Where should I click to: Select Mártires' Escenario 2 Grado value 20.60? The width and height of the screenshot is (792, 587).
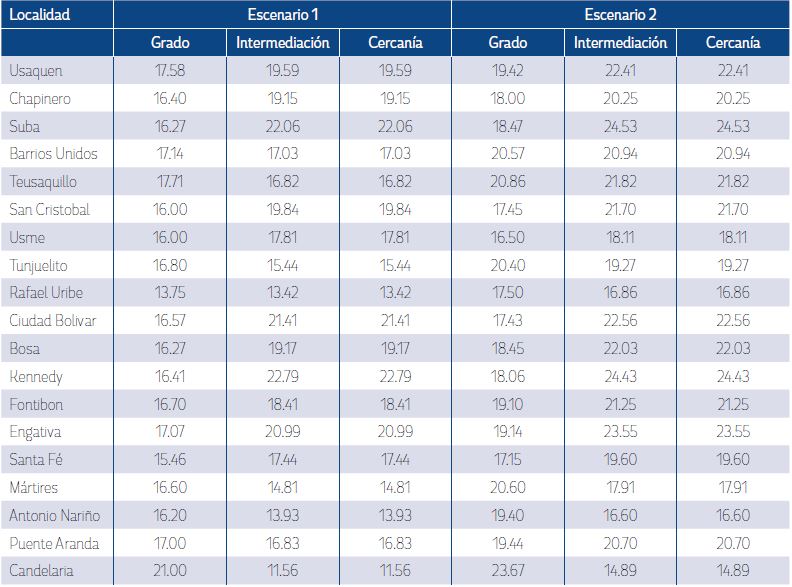click(507, 488)
